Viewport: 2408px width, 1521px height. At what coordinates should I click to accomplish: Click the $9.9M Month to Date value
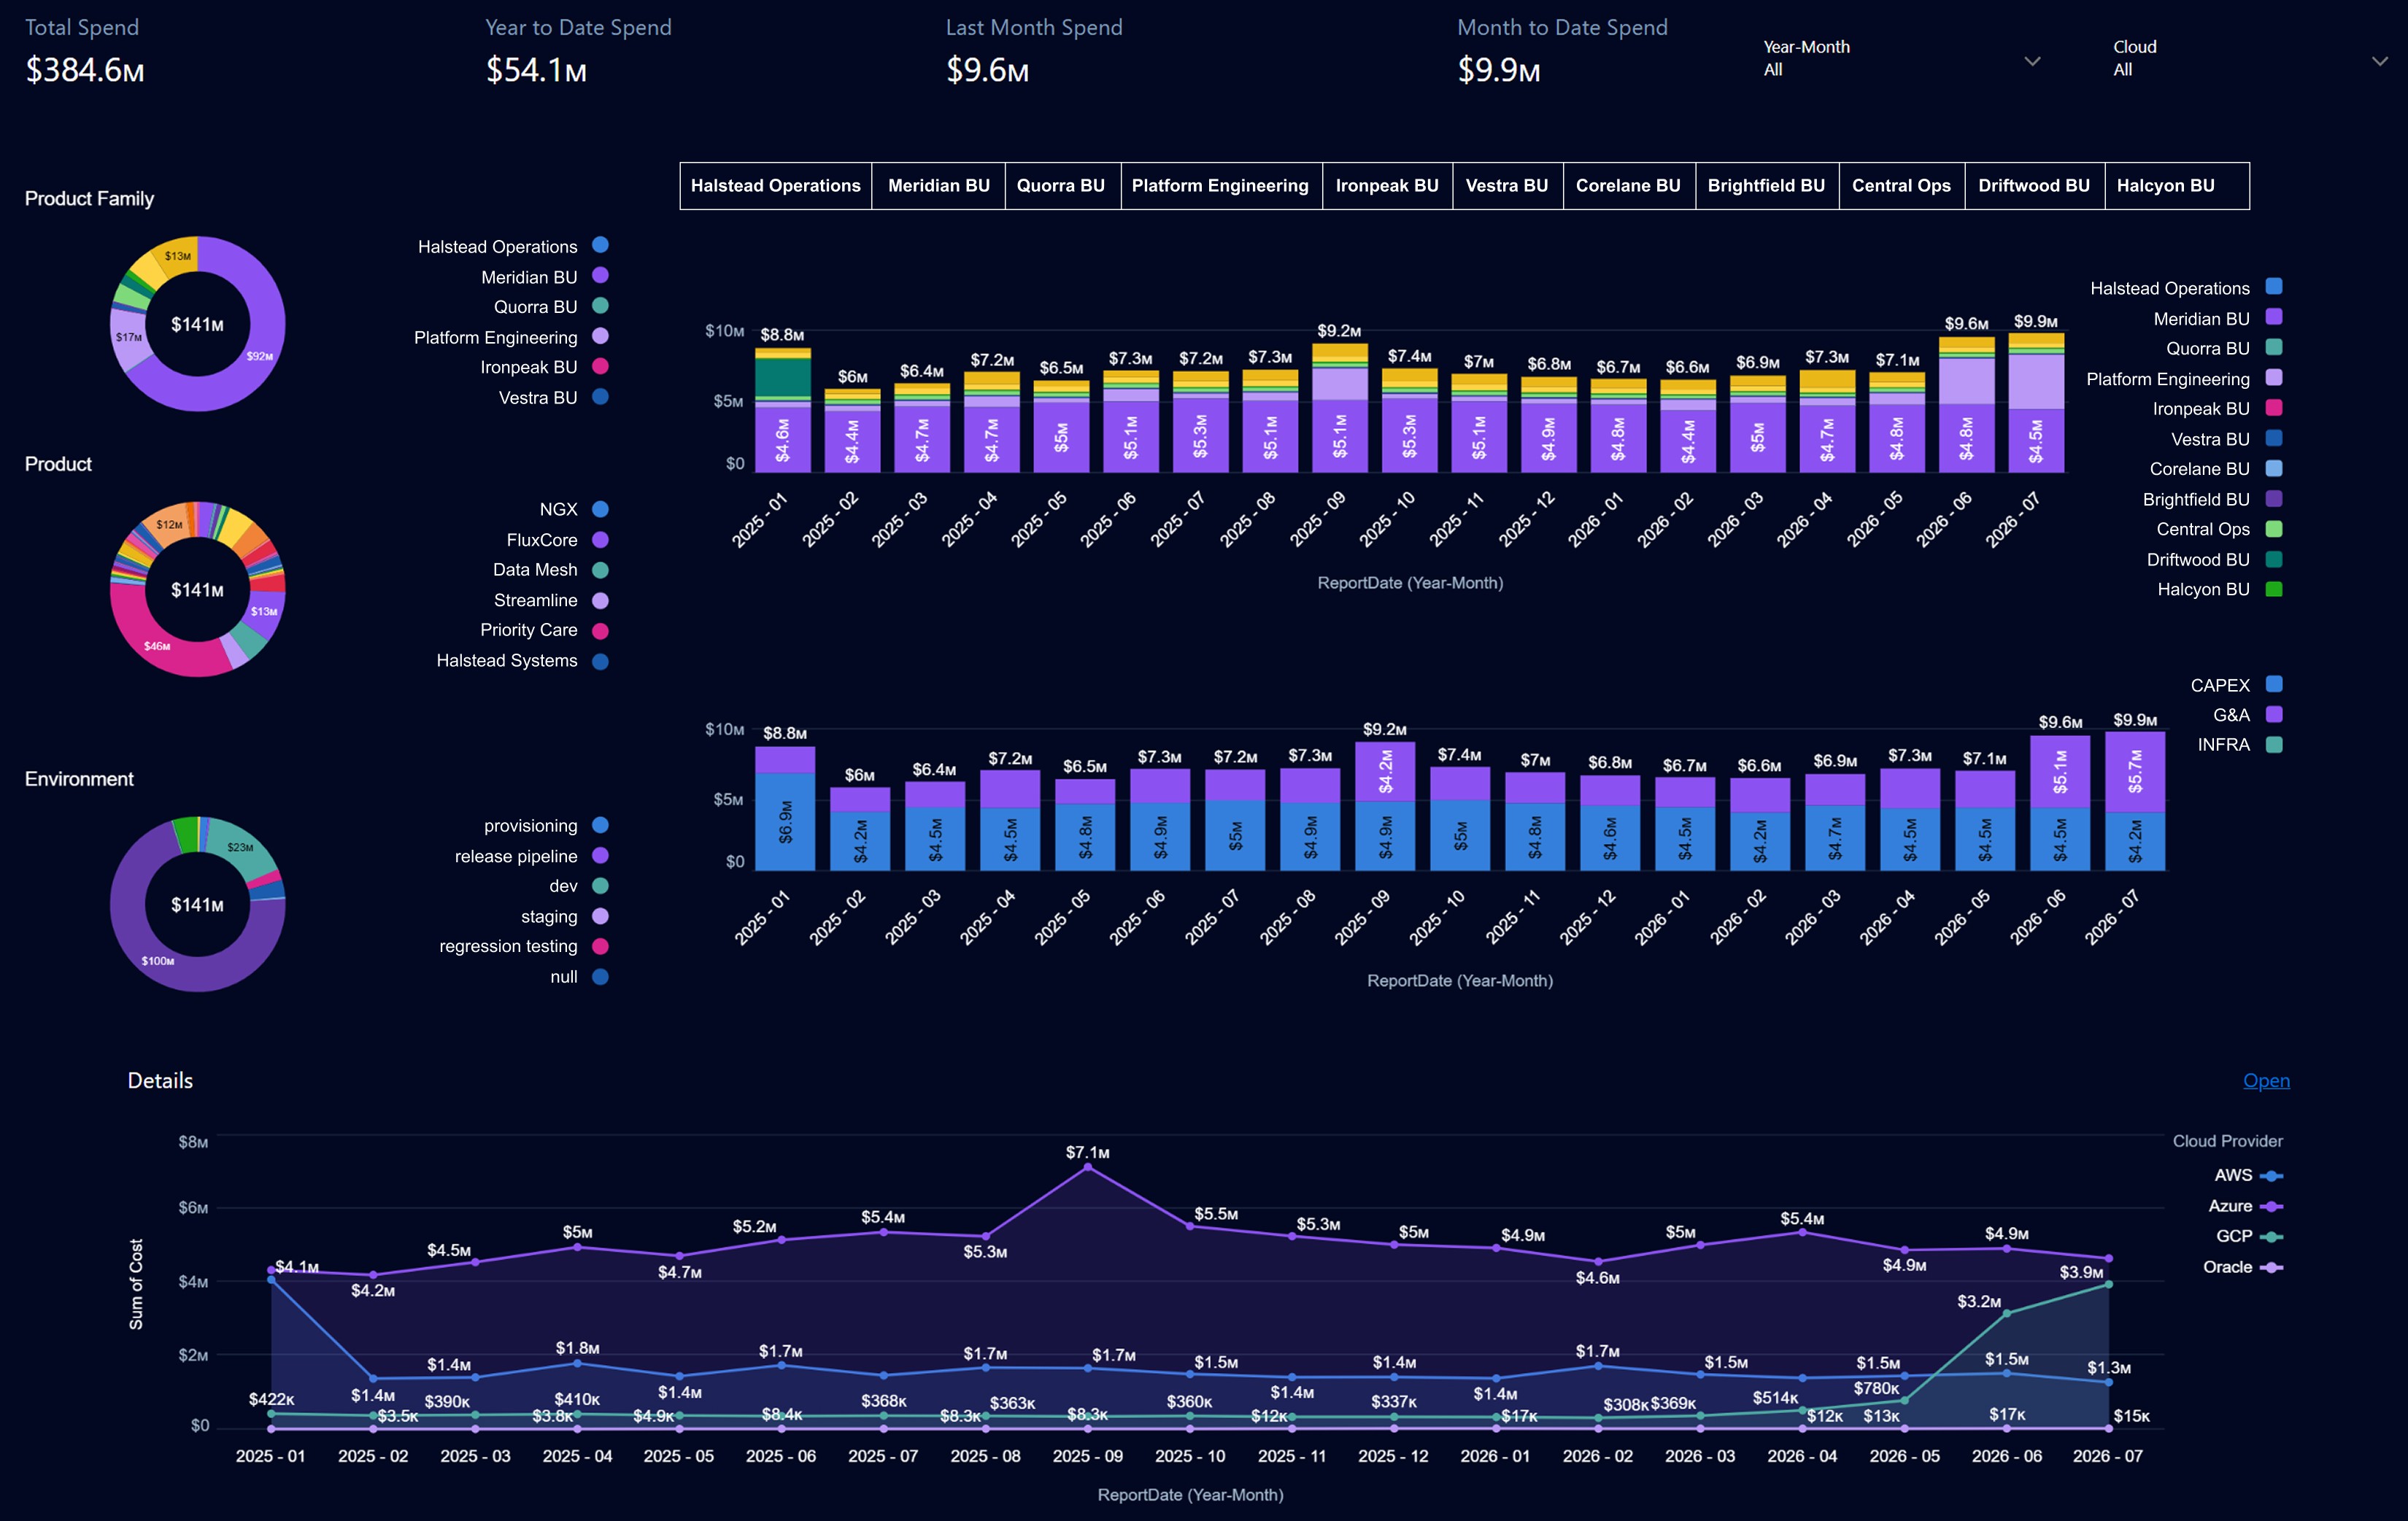click(1498, 70)
